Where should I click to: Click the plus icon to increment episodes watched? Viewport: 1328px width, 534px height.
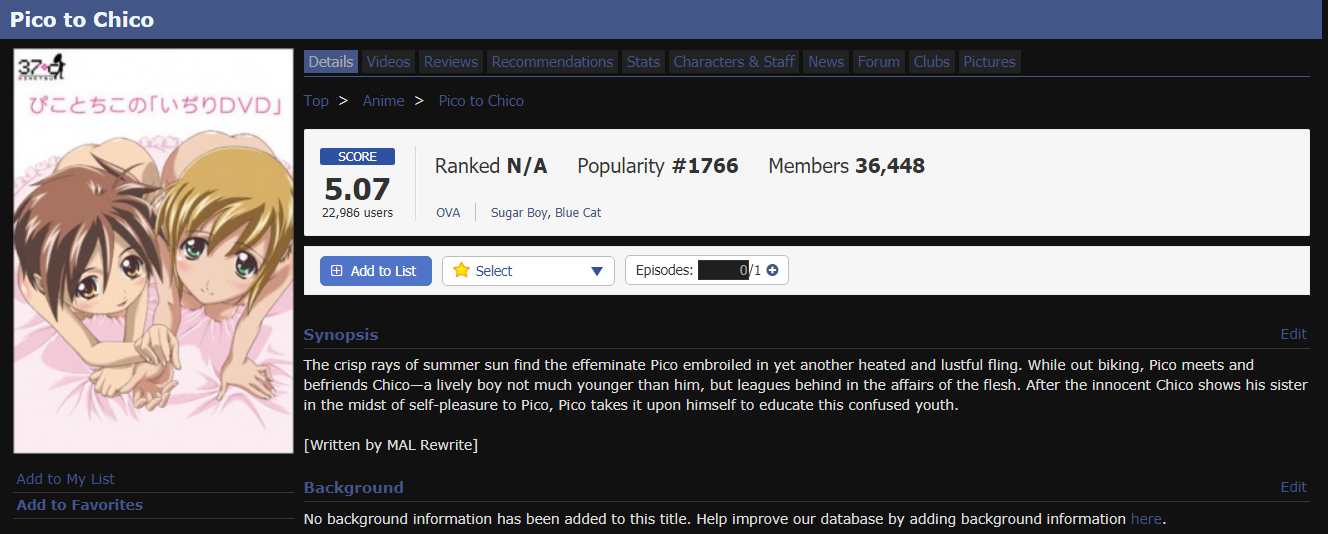[772, 270]
